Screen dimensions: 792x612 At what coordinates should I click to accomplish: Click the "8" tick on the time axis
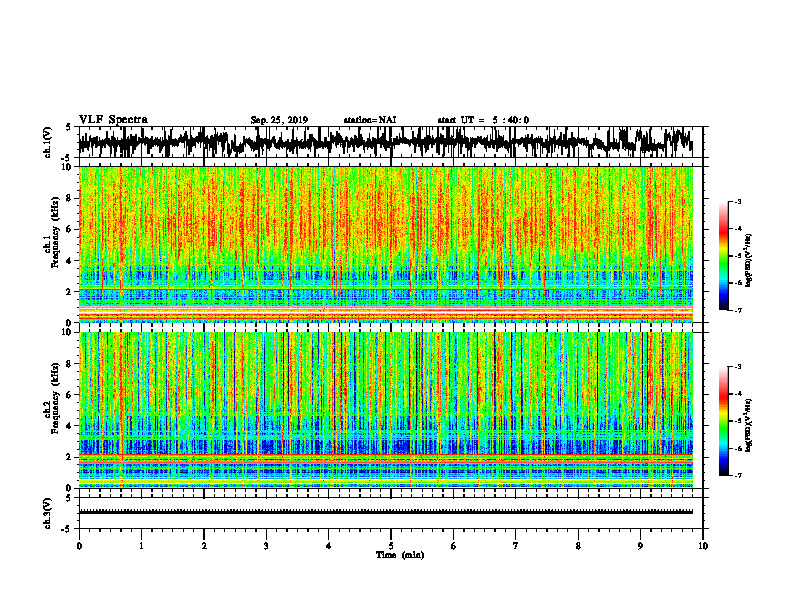[x=578, y=546]
